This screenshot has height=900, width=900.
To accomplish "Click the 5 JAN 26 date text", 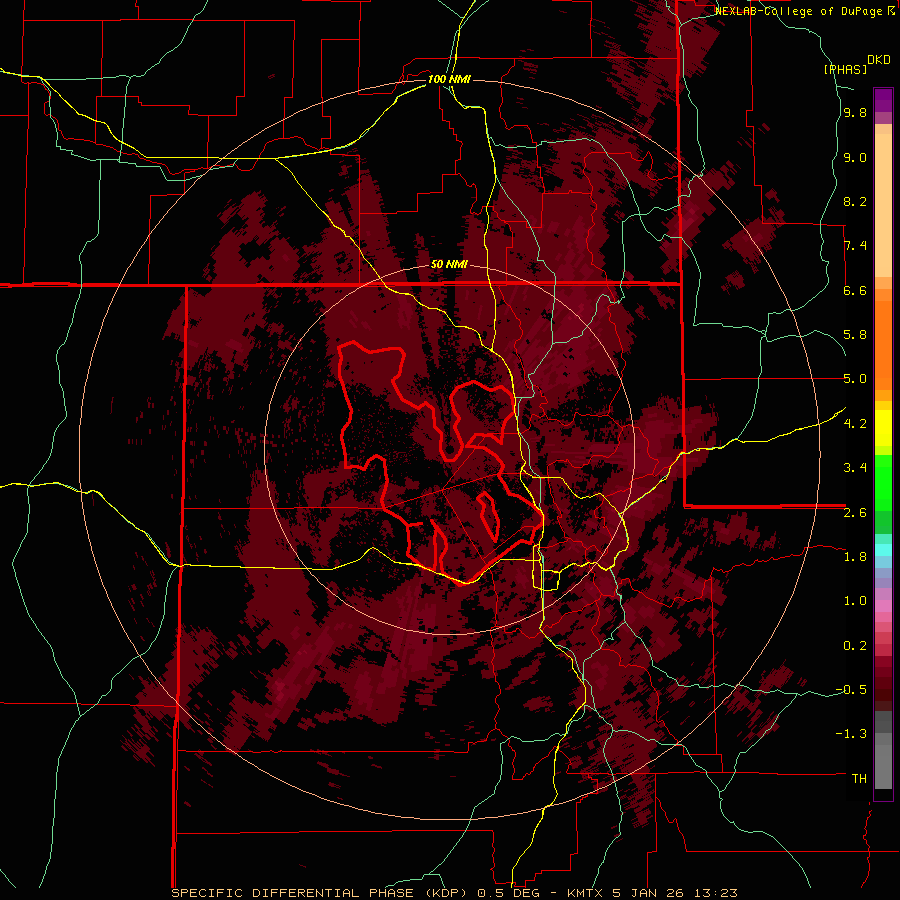I will pos(649,893).
